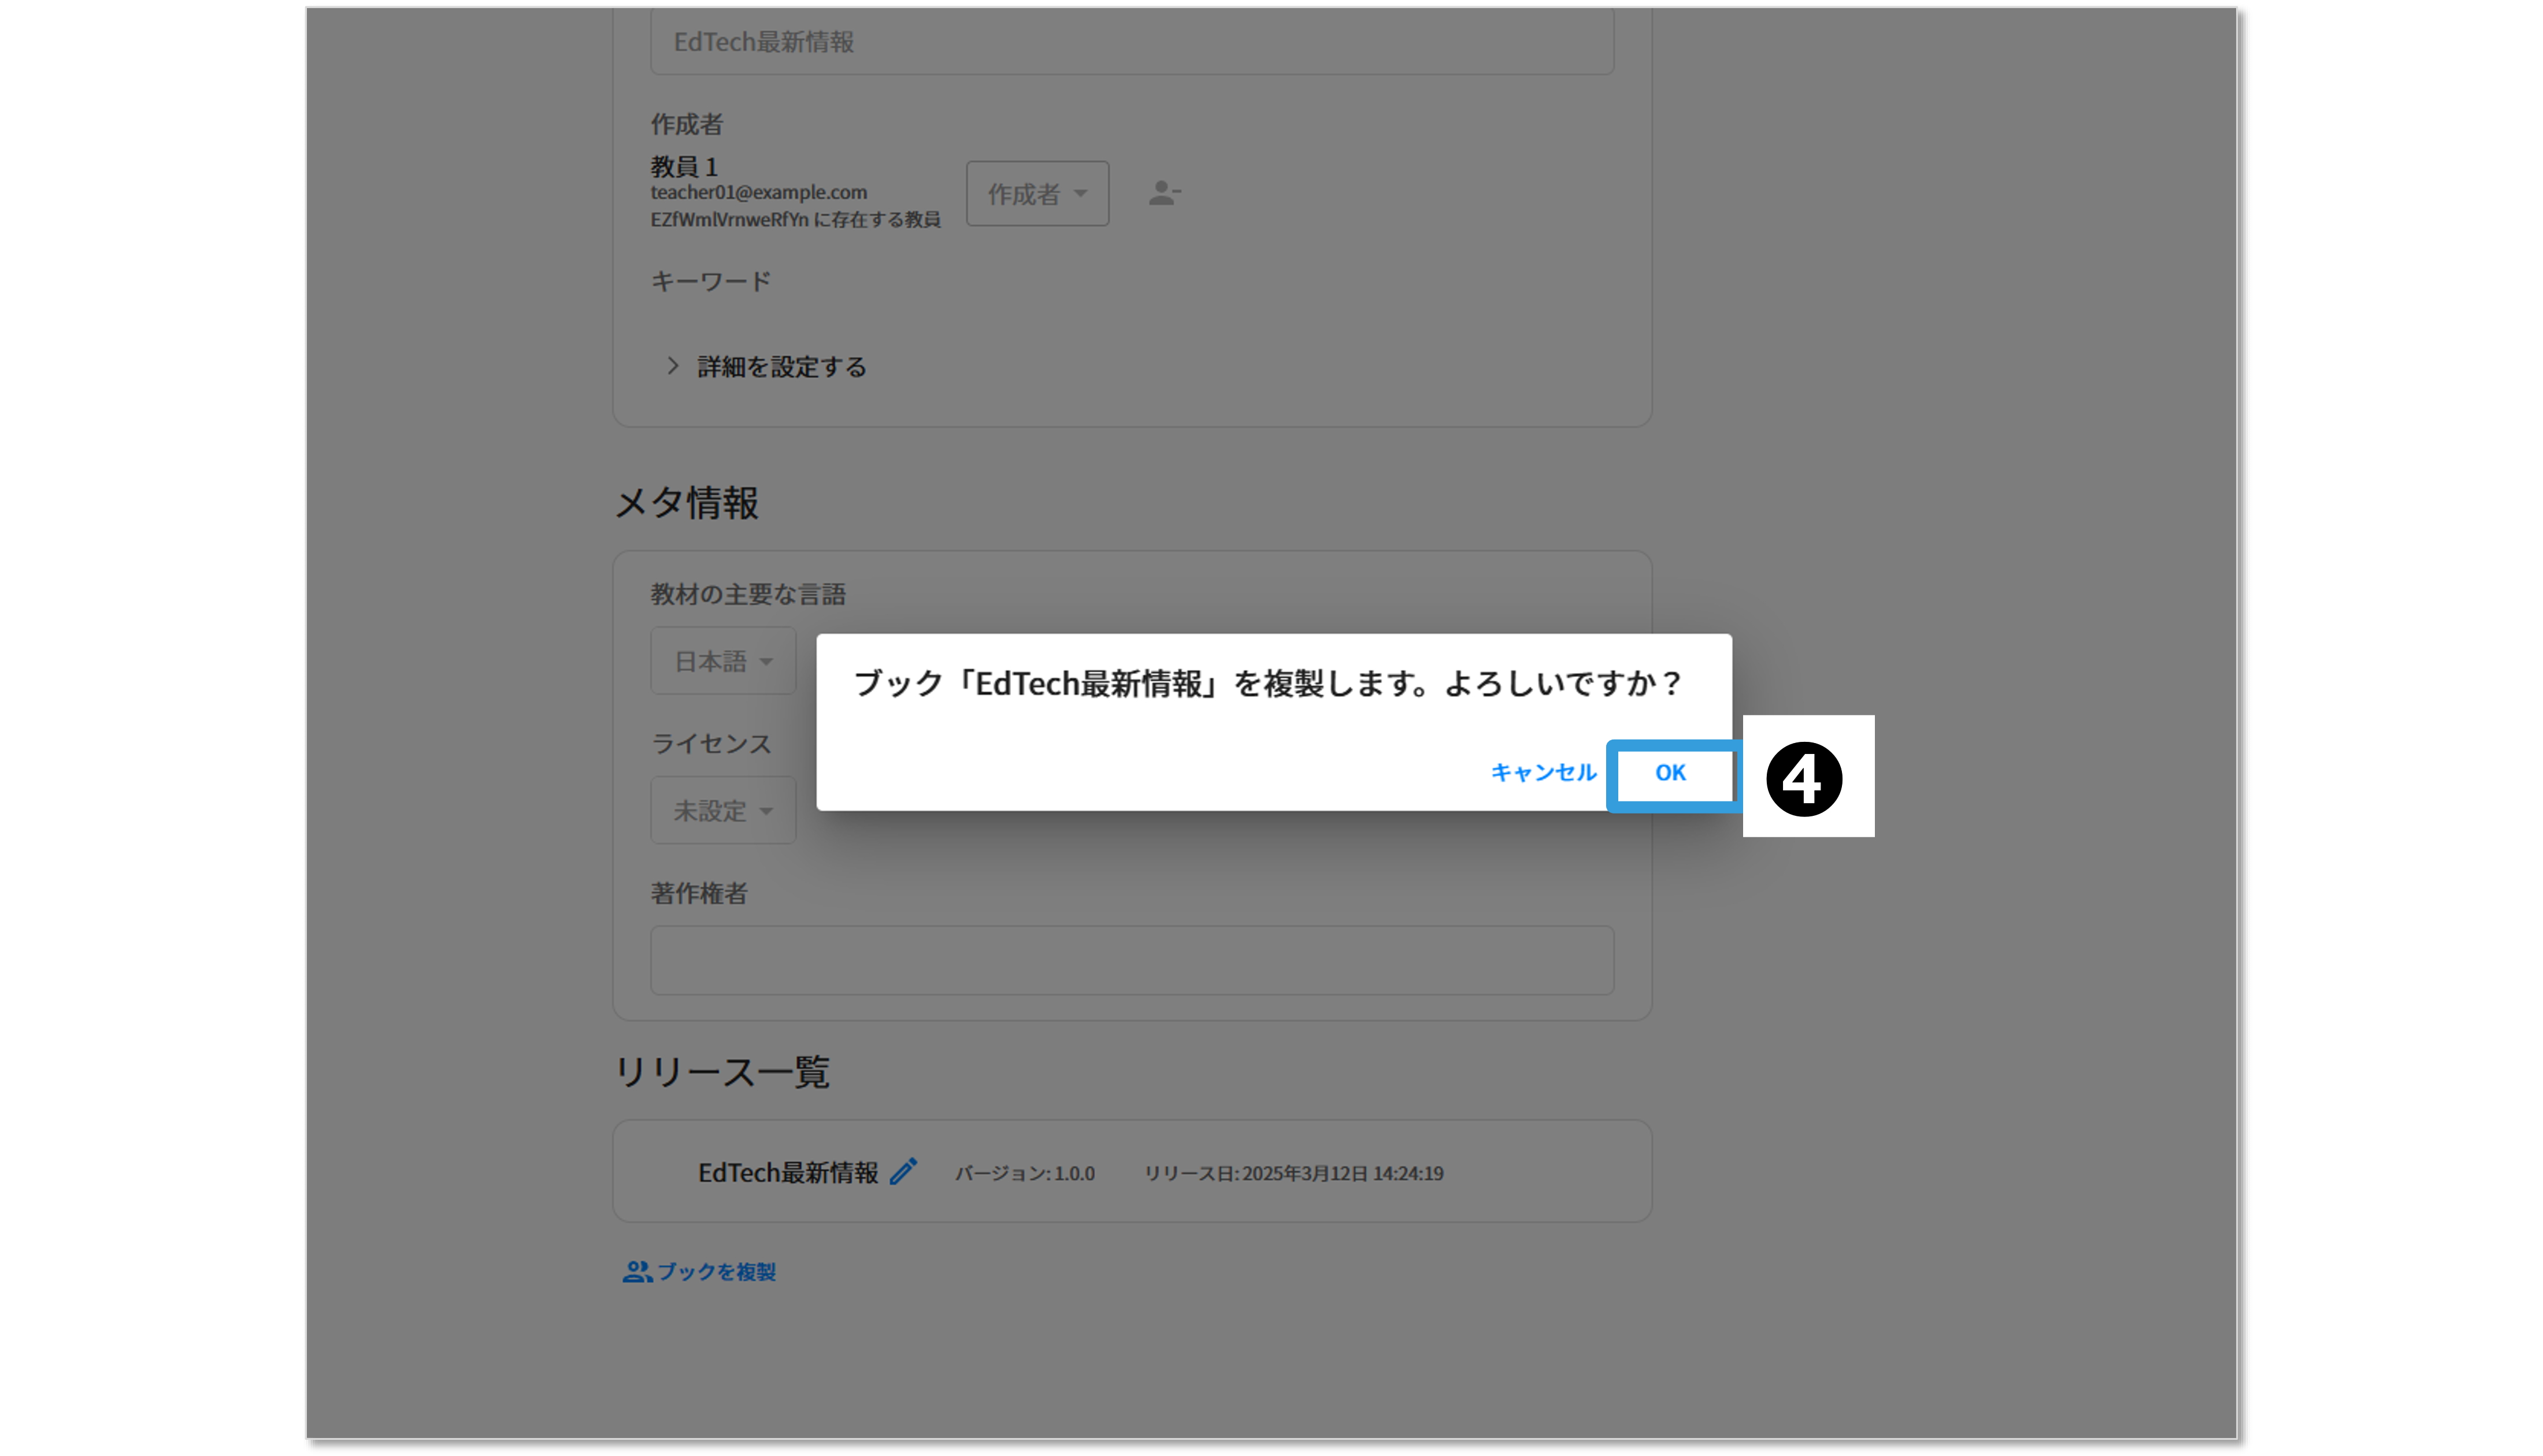Click the pencil edit icon beside release name

click(x=903, y=1171)
